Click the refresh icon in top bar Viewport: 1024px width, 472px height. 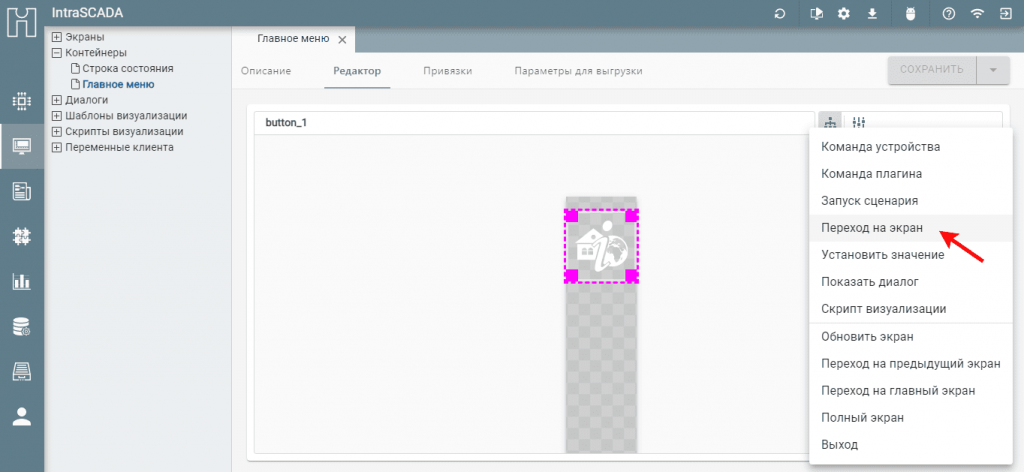tap(780, 14)
